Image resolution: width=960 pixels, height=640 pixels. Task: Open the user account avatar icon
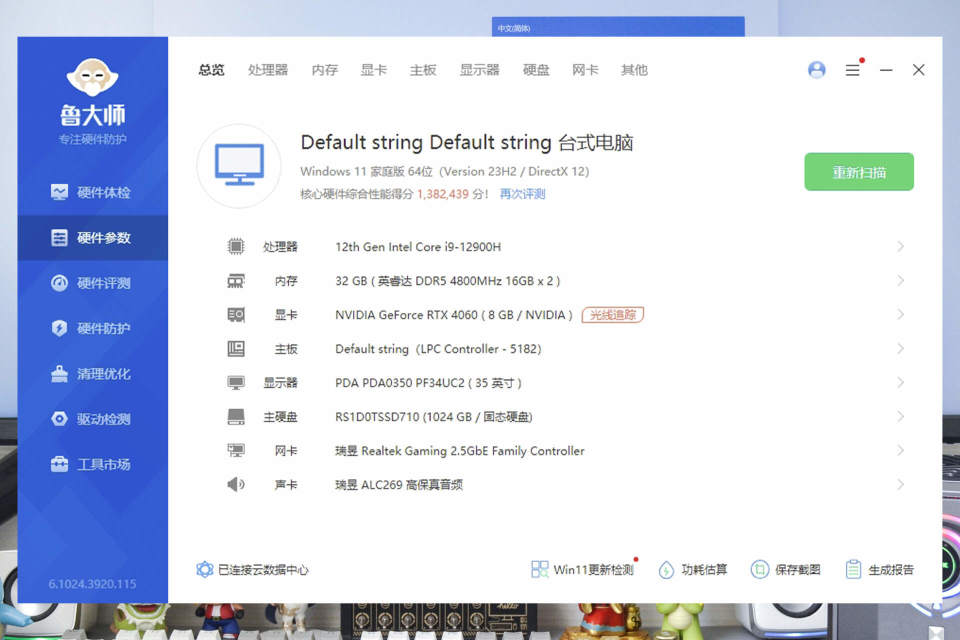click(x=817, y=70)
